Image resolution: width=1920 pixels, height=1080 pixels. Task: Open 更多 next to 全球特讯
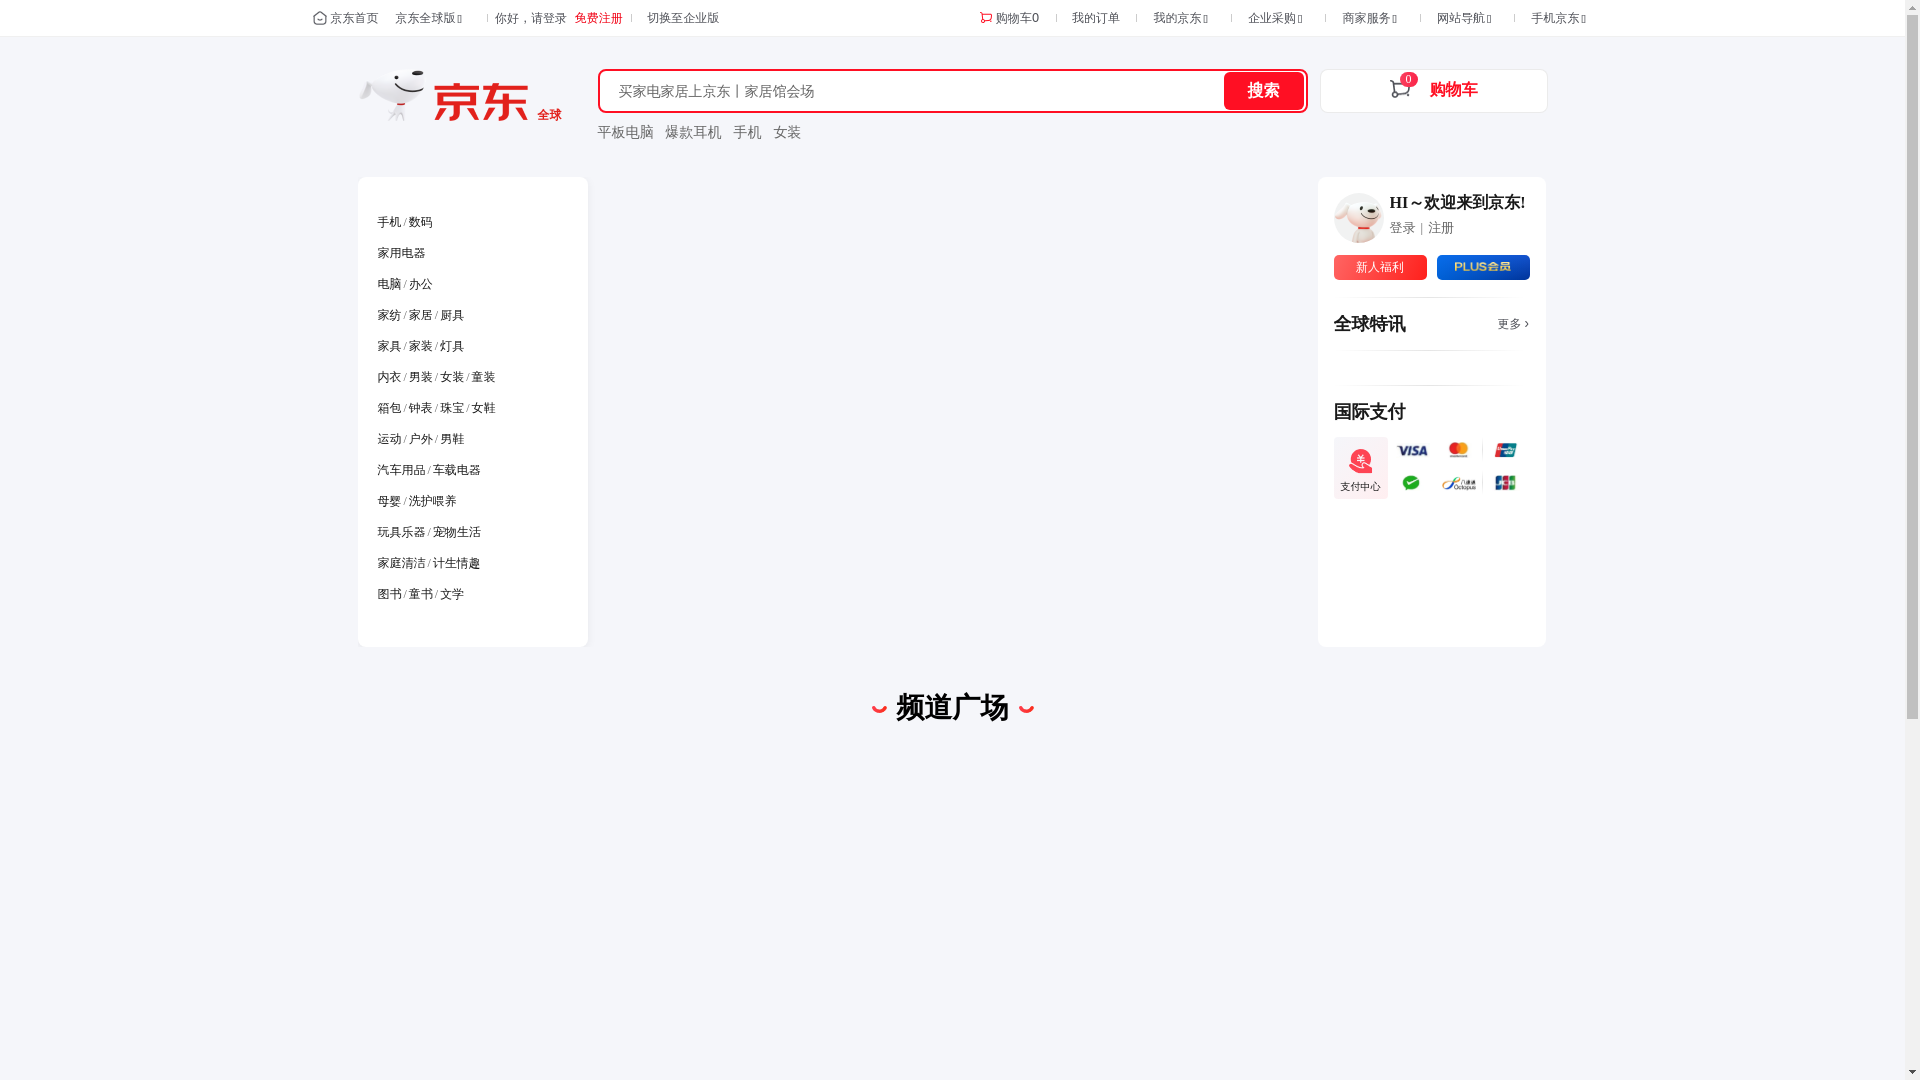[x=1513, y=324]
